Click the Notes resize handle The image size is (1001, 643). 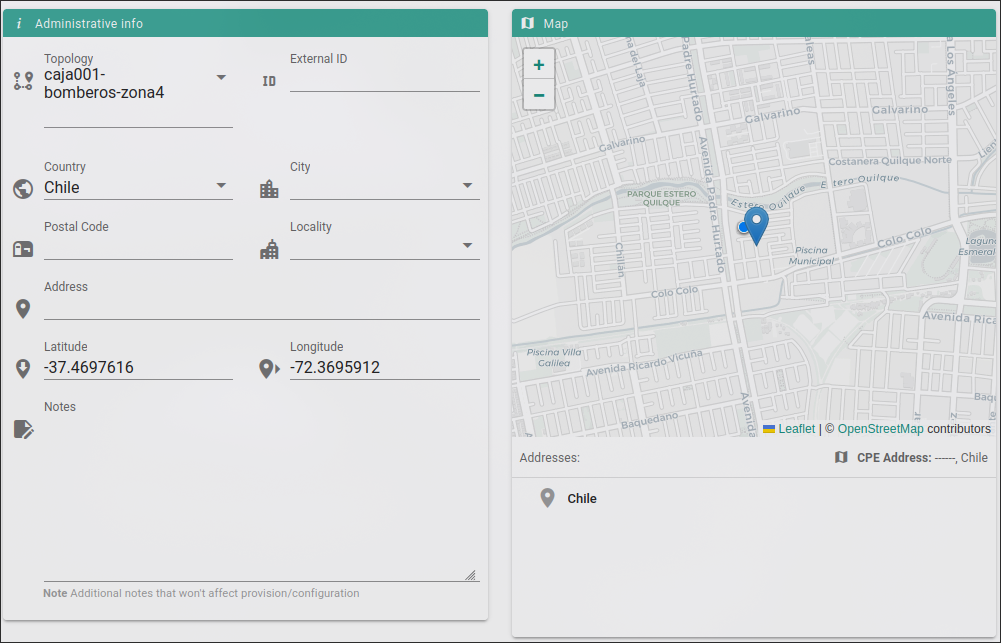coord(470,575)
